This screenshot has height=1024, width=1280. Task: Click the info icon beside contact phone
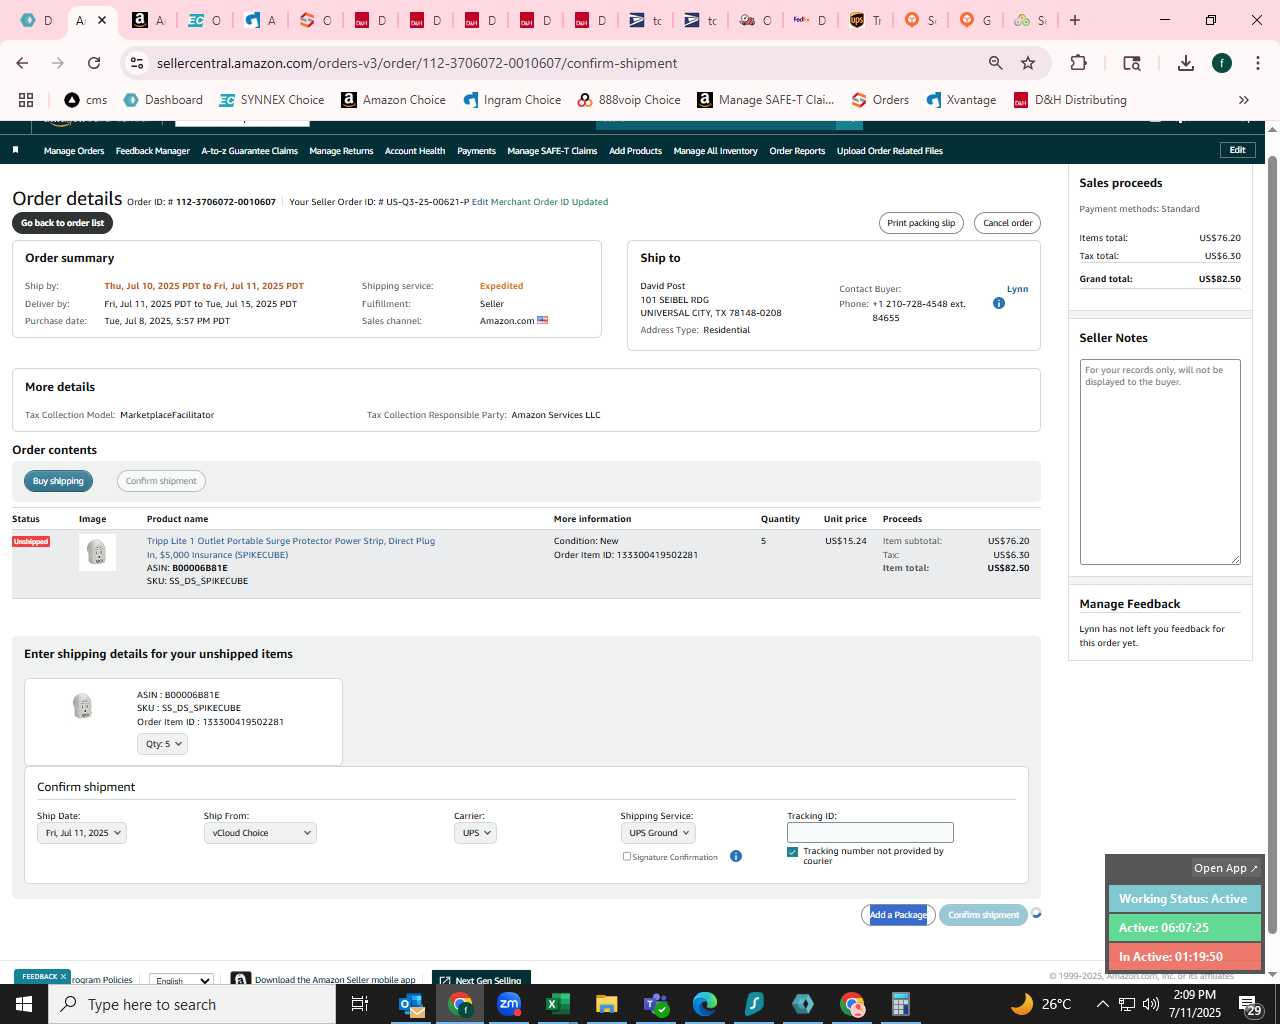point(998,303)
